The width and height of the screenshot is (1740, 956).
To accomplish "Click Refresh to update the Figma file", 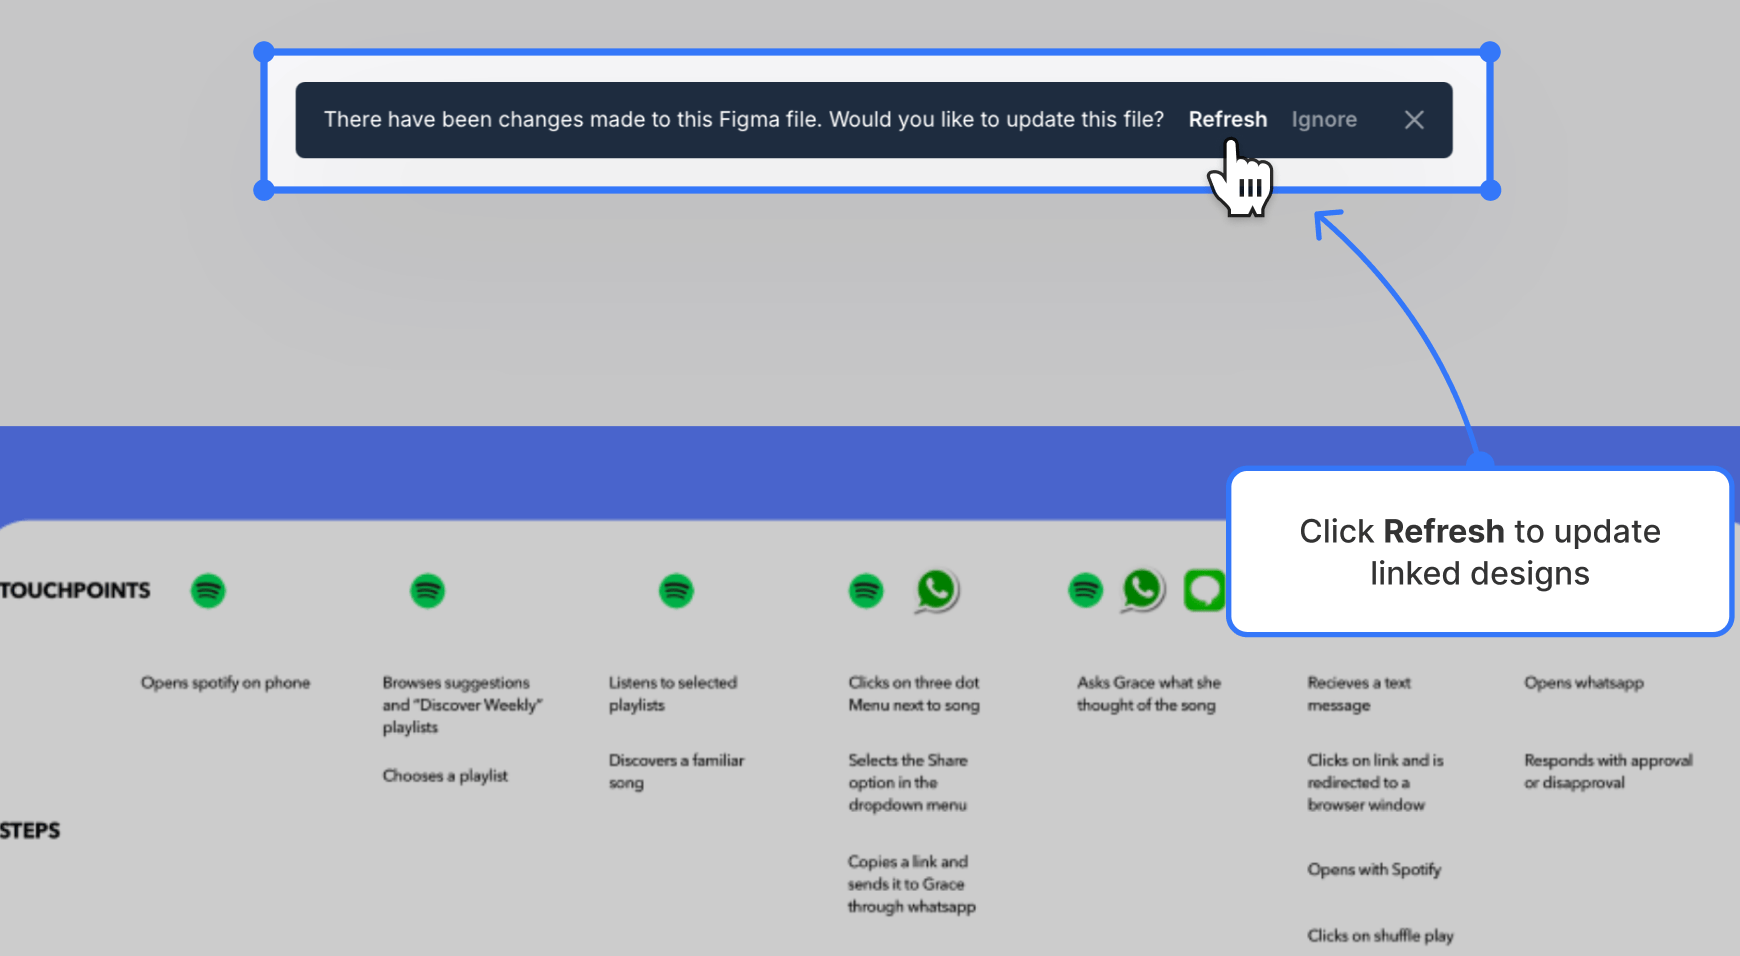I will click(1228, 119).
